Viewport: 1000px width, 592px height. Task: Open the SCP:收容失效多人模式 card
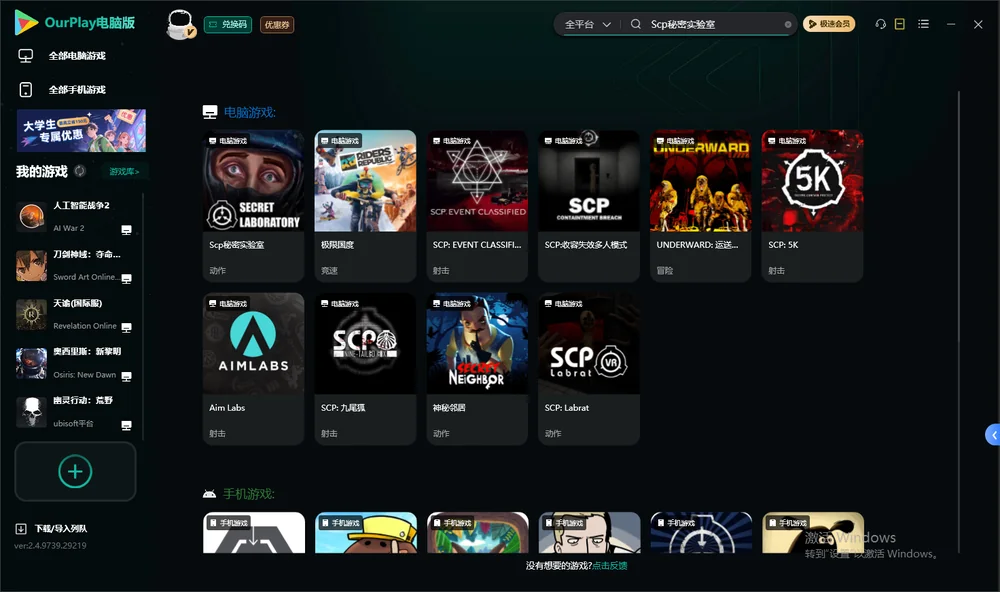pyautogui.click(x=589, y=205)
